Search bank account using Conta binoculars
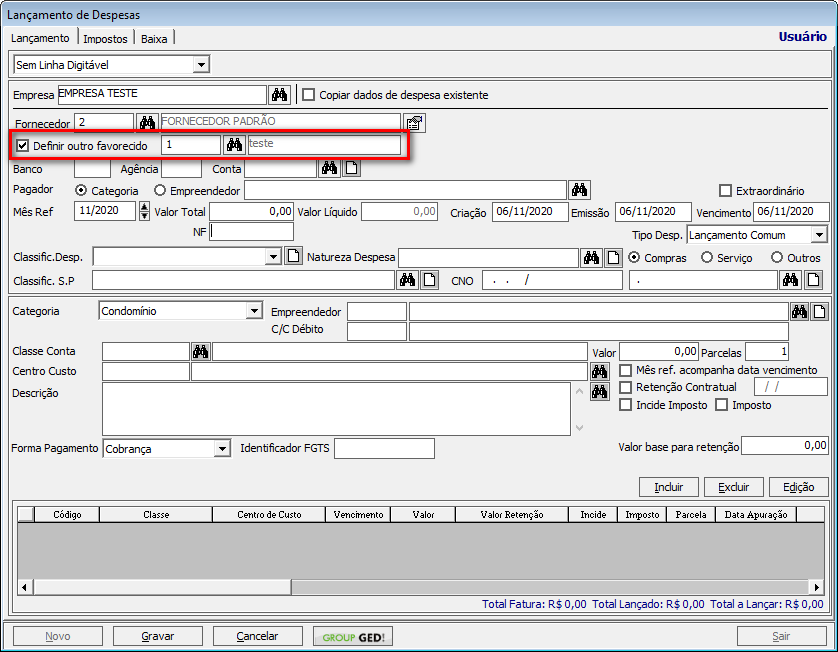 point(329,168)
